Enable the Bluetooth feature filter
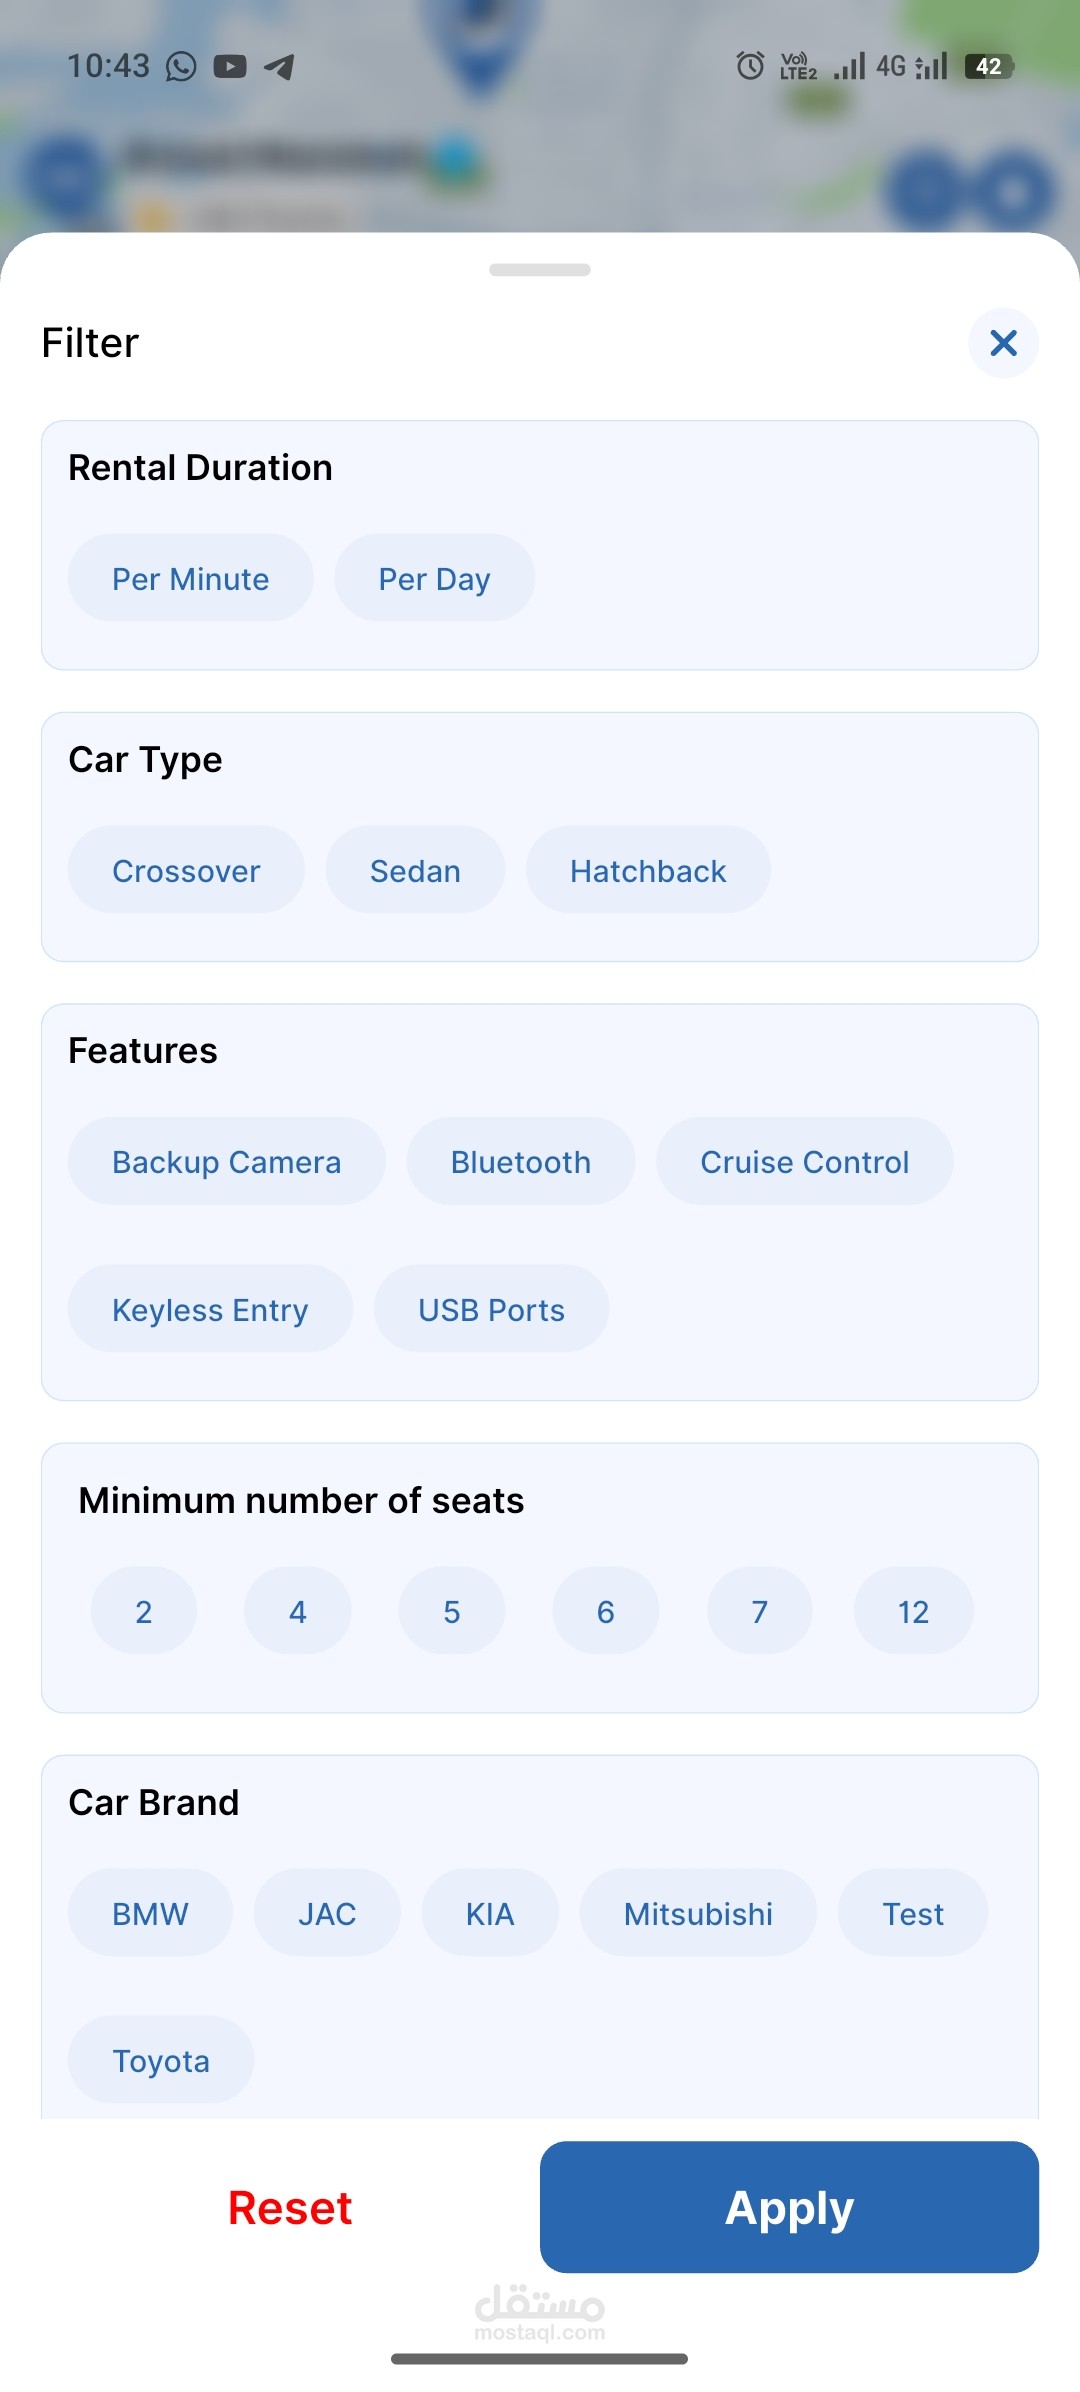 [520, 1161]
